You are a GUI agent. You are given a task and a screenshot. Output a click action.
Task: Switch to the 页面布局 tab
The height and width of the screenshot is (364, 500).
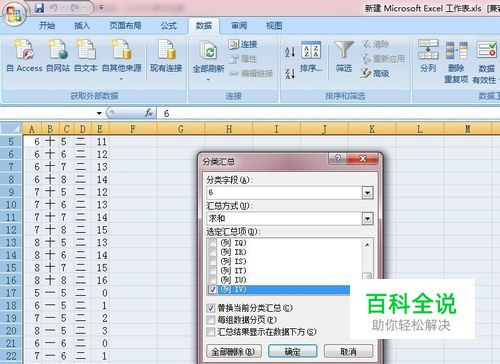click(x=125, y=25)
